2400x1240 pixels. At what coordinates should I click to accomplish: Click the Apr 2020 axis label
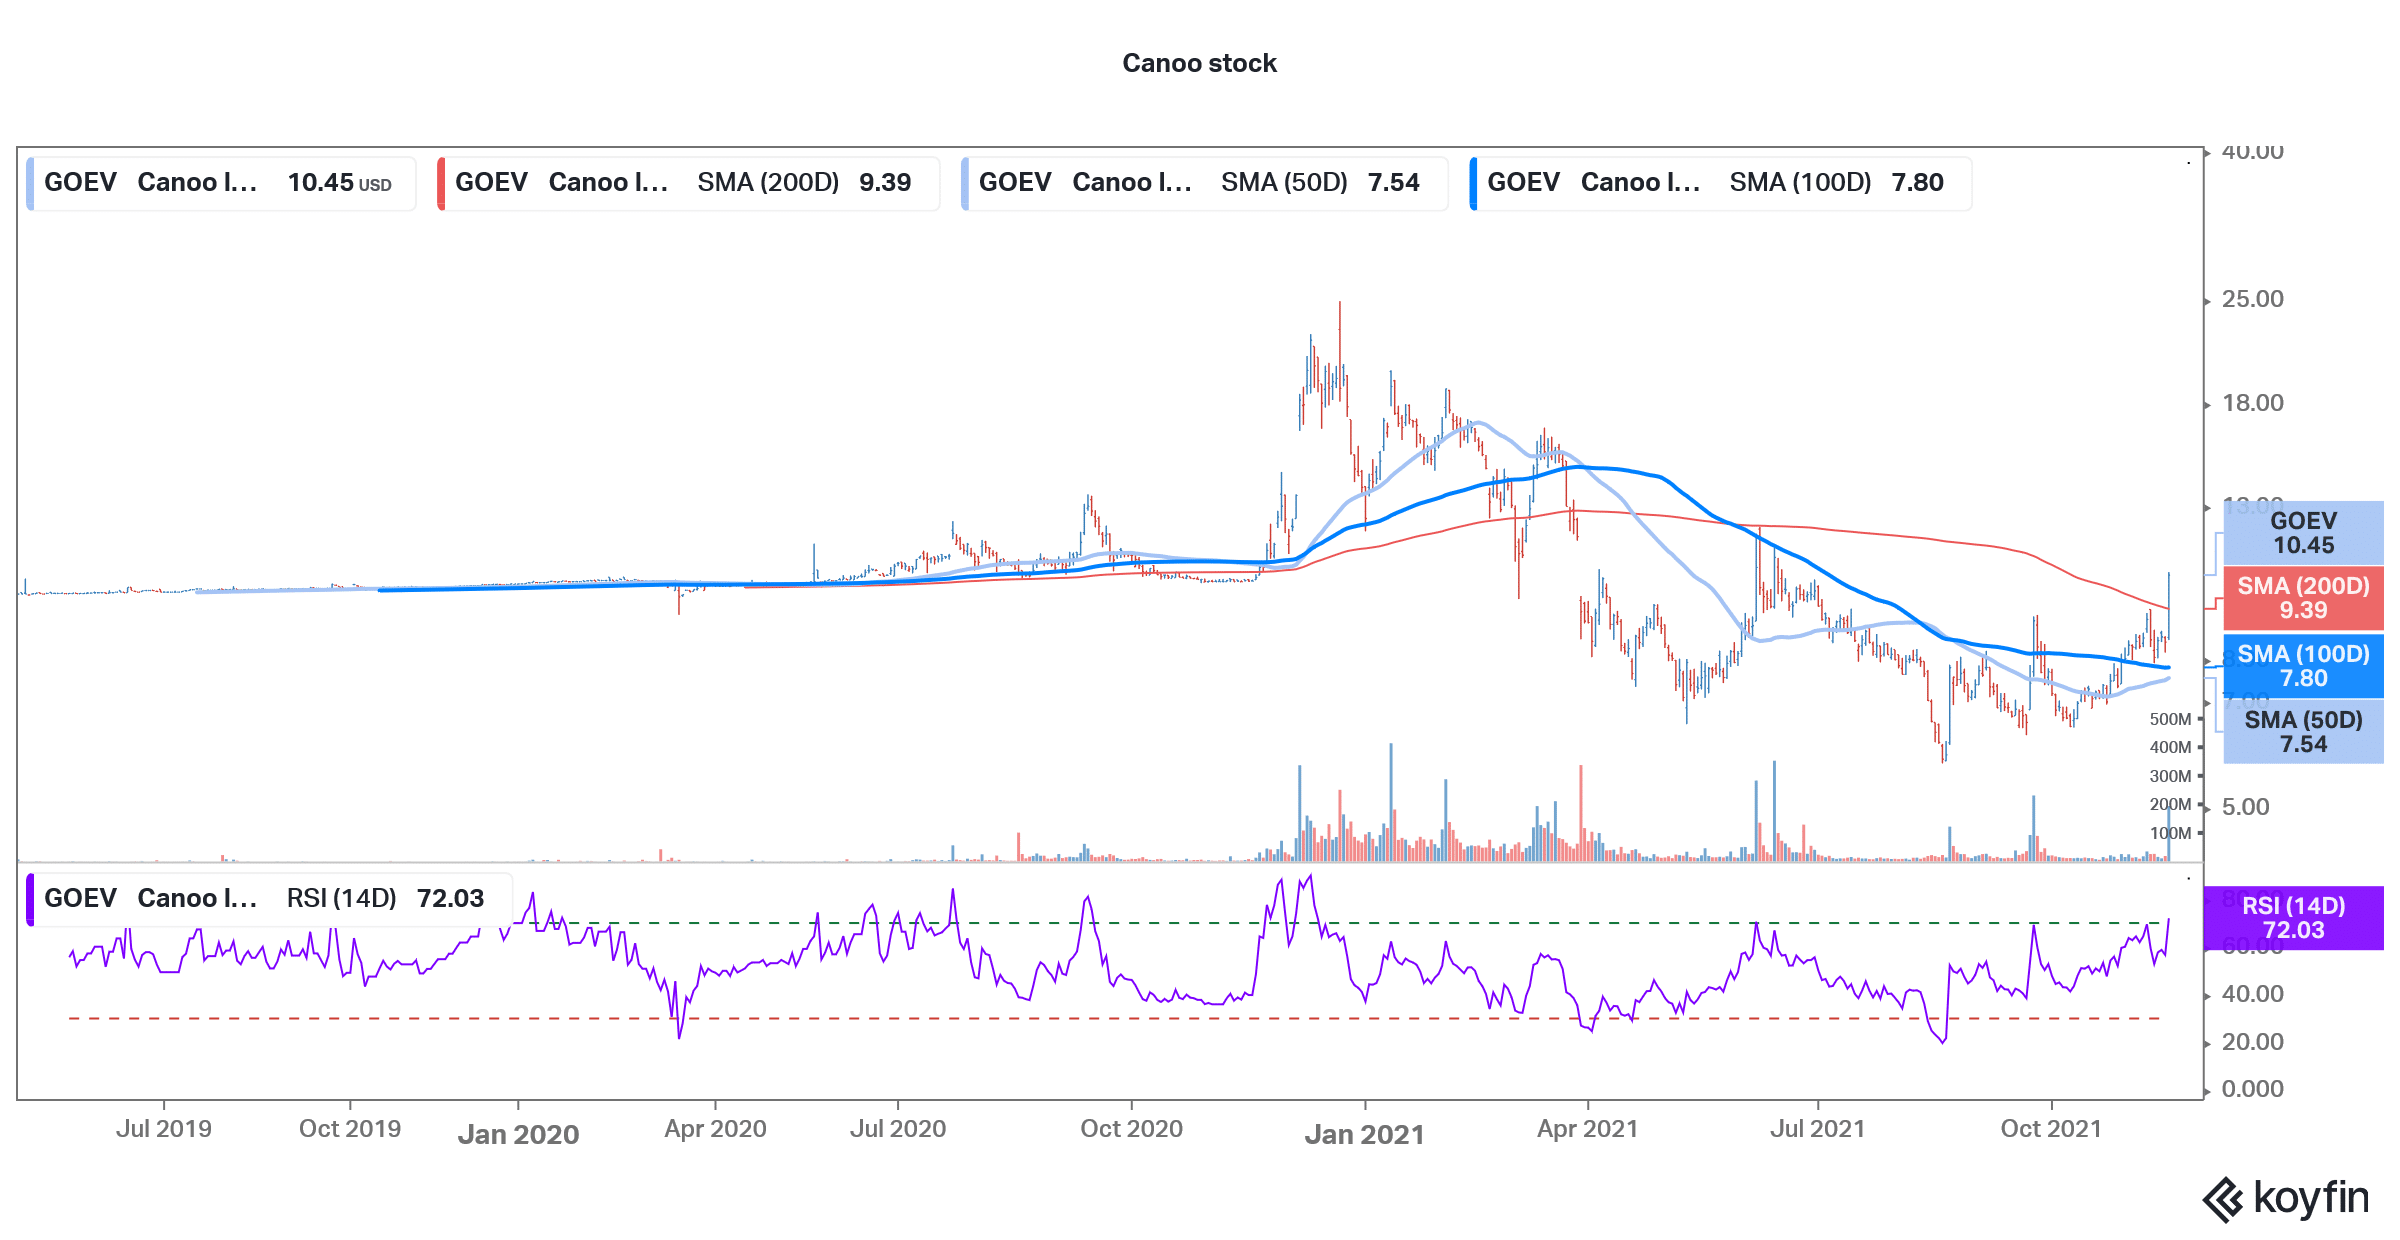pos(715,1129)
